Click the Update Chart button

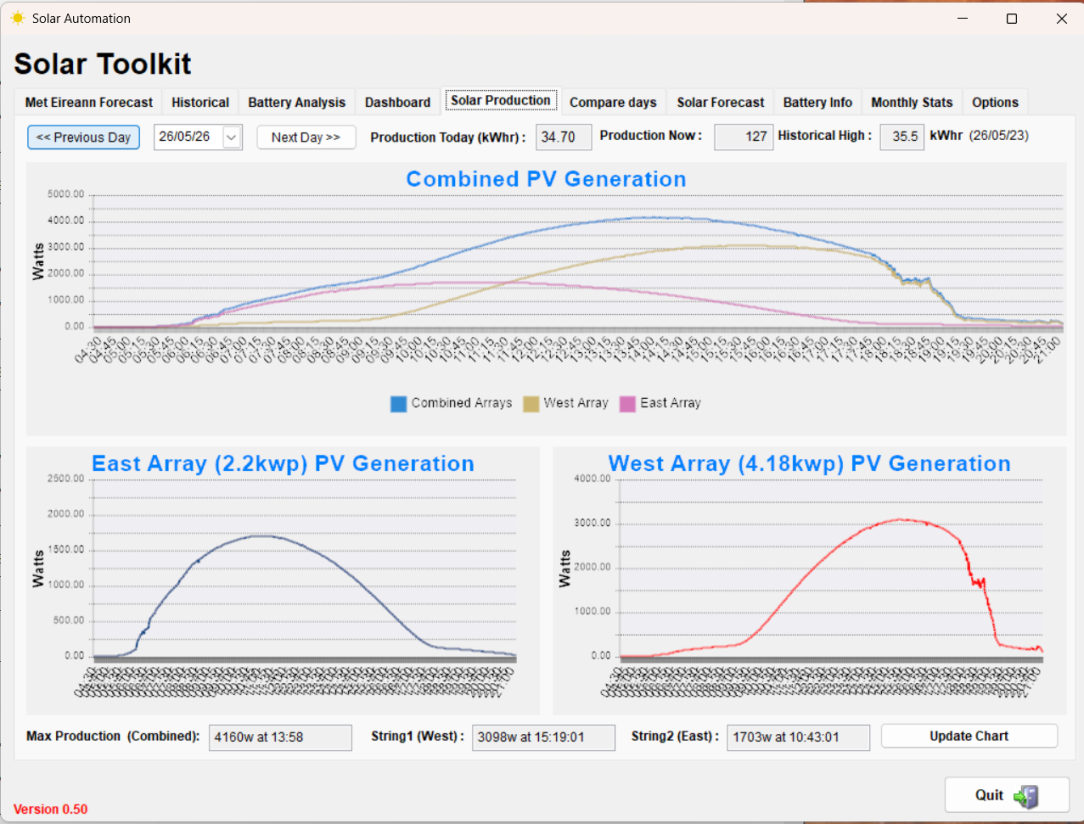click(969, 736)
